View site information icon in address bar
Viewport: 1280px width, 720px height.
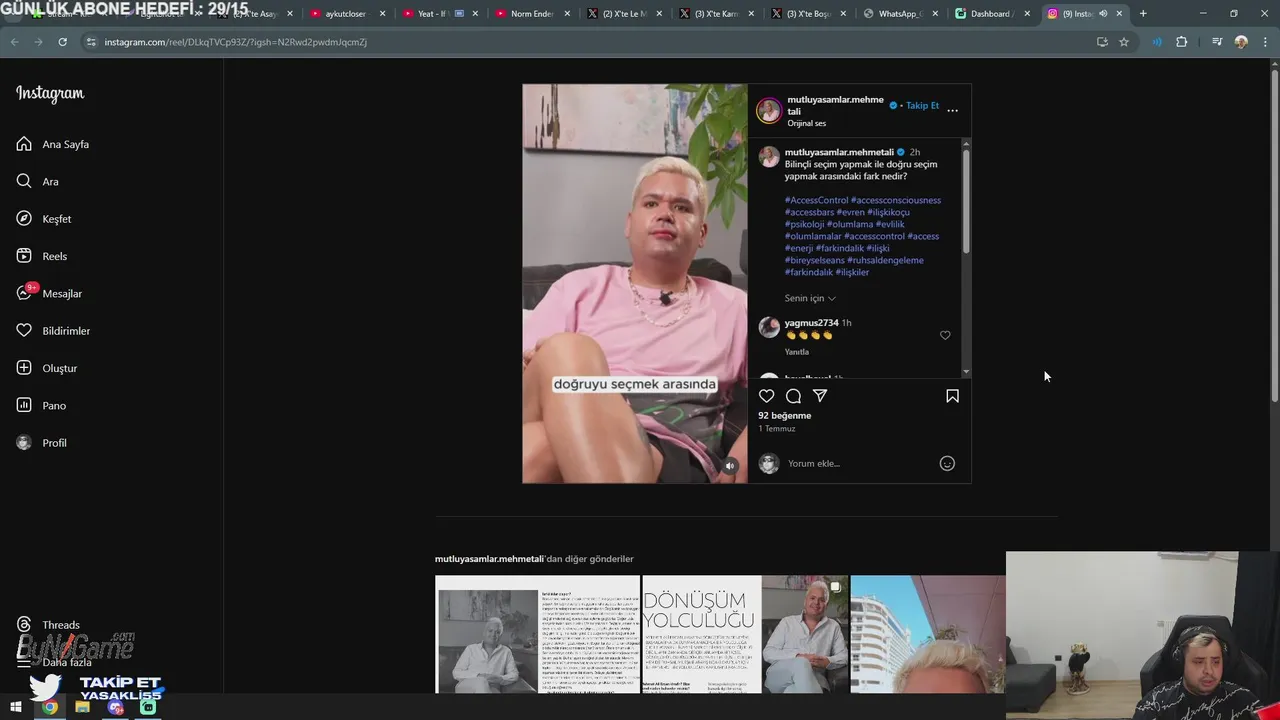click(91, 42)
